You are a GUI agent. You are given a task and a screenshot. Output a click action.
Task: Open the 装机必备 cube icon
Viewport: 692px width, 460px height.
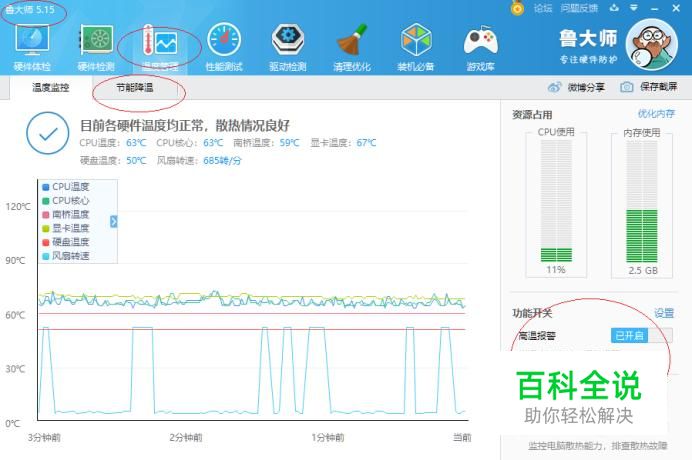click(x=416, y=40)
